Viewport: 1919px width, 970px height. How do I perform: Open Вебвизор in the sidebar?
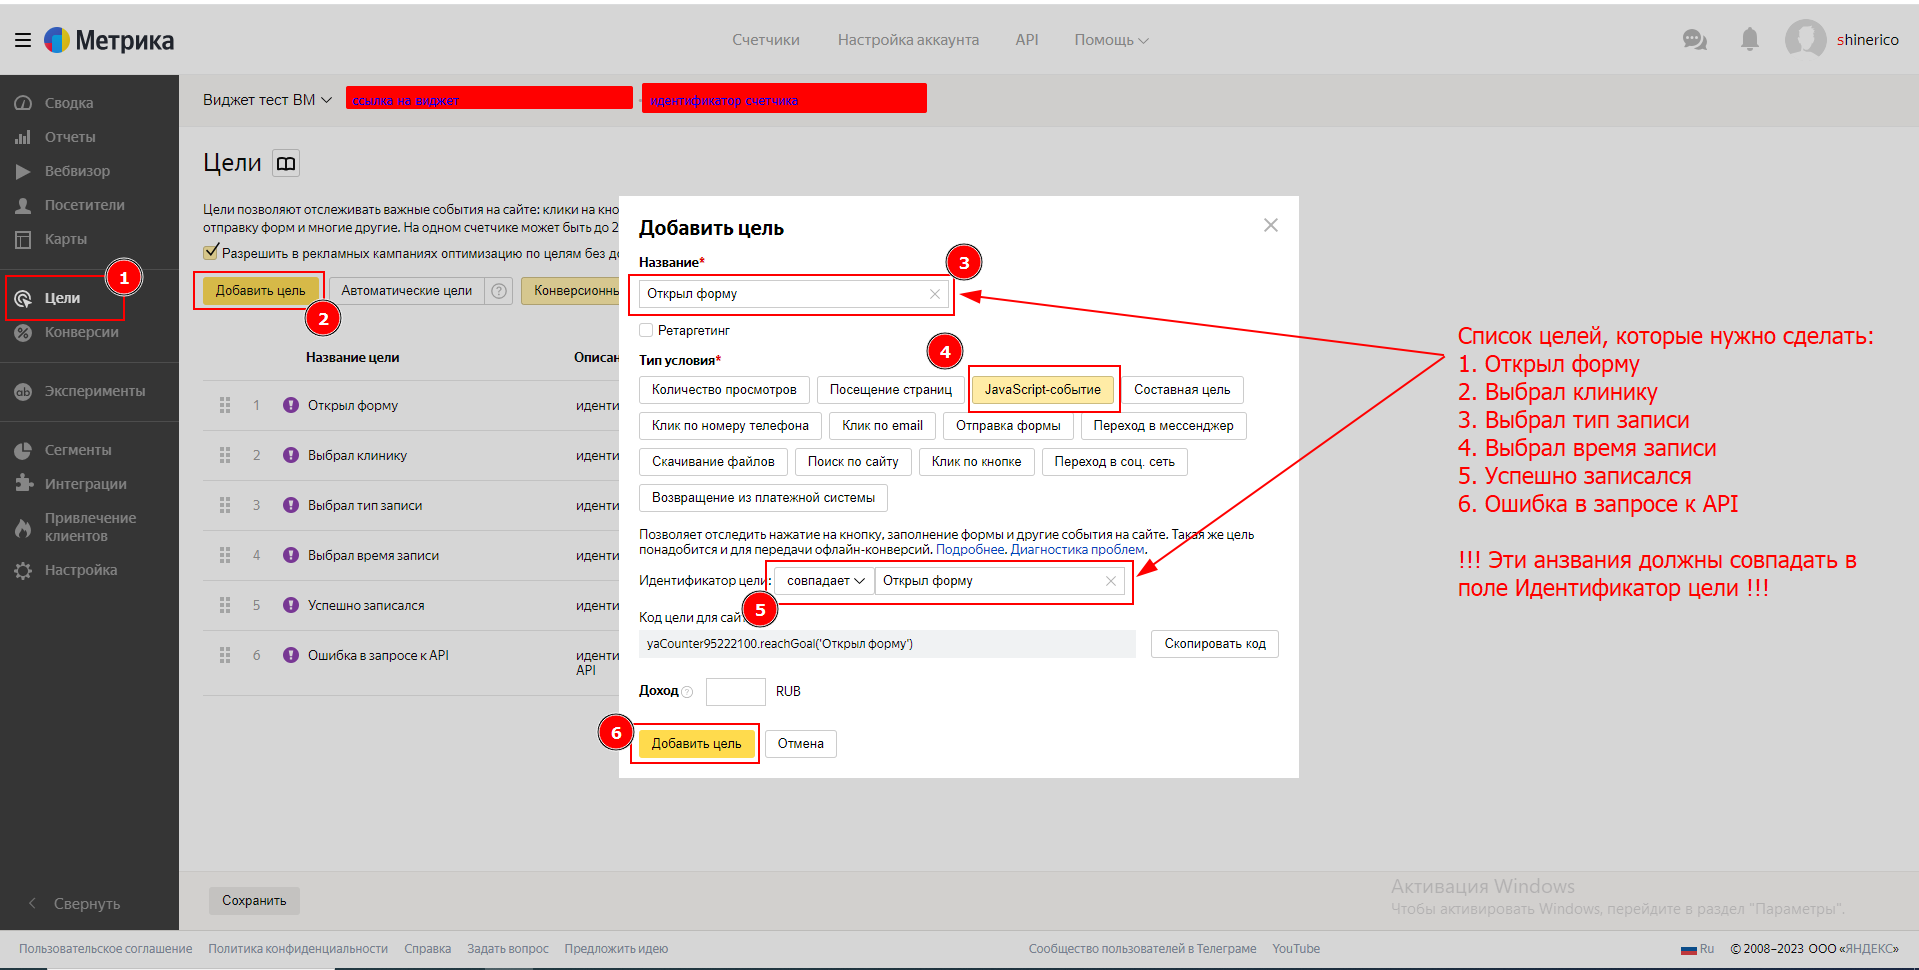[x=77, y=171]
